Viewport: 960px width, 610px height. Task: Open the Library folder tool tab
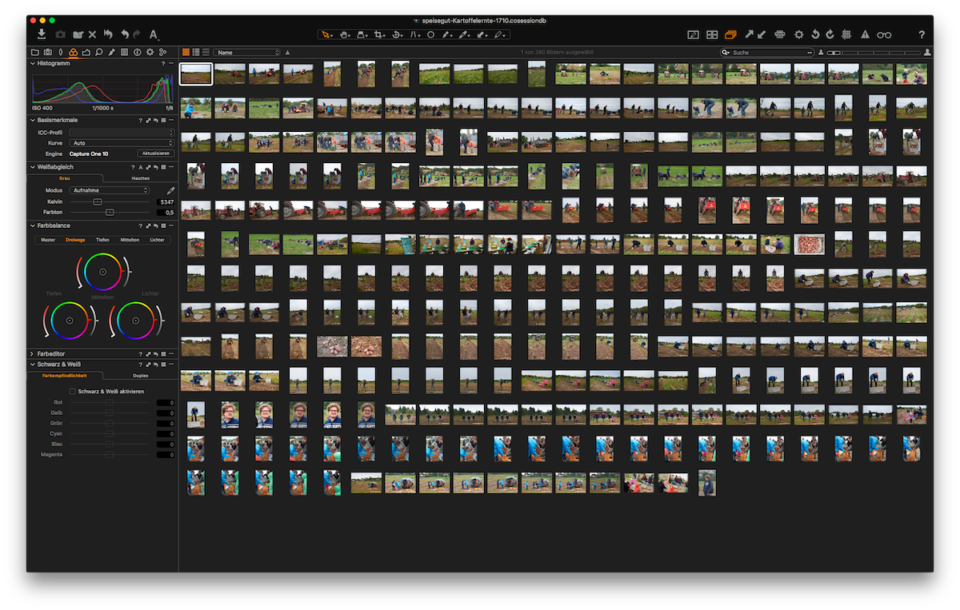tap(35, 53)
